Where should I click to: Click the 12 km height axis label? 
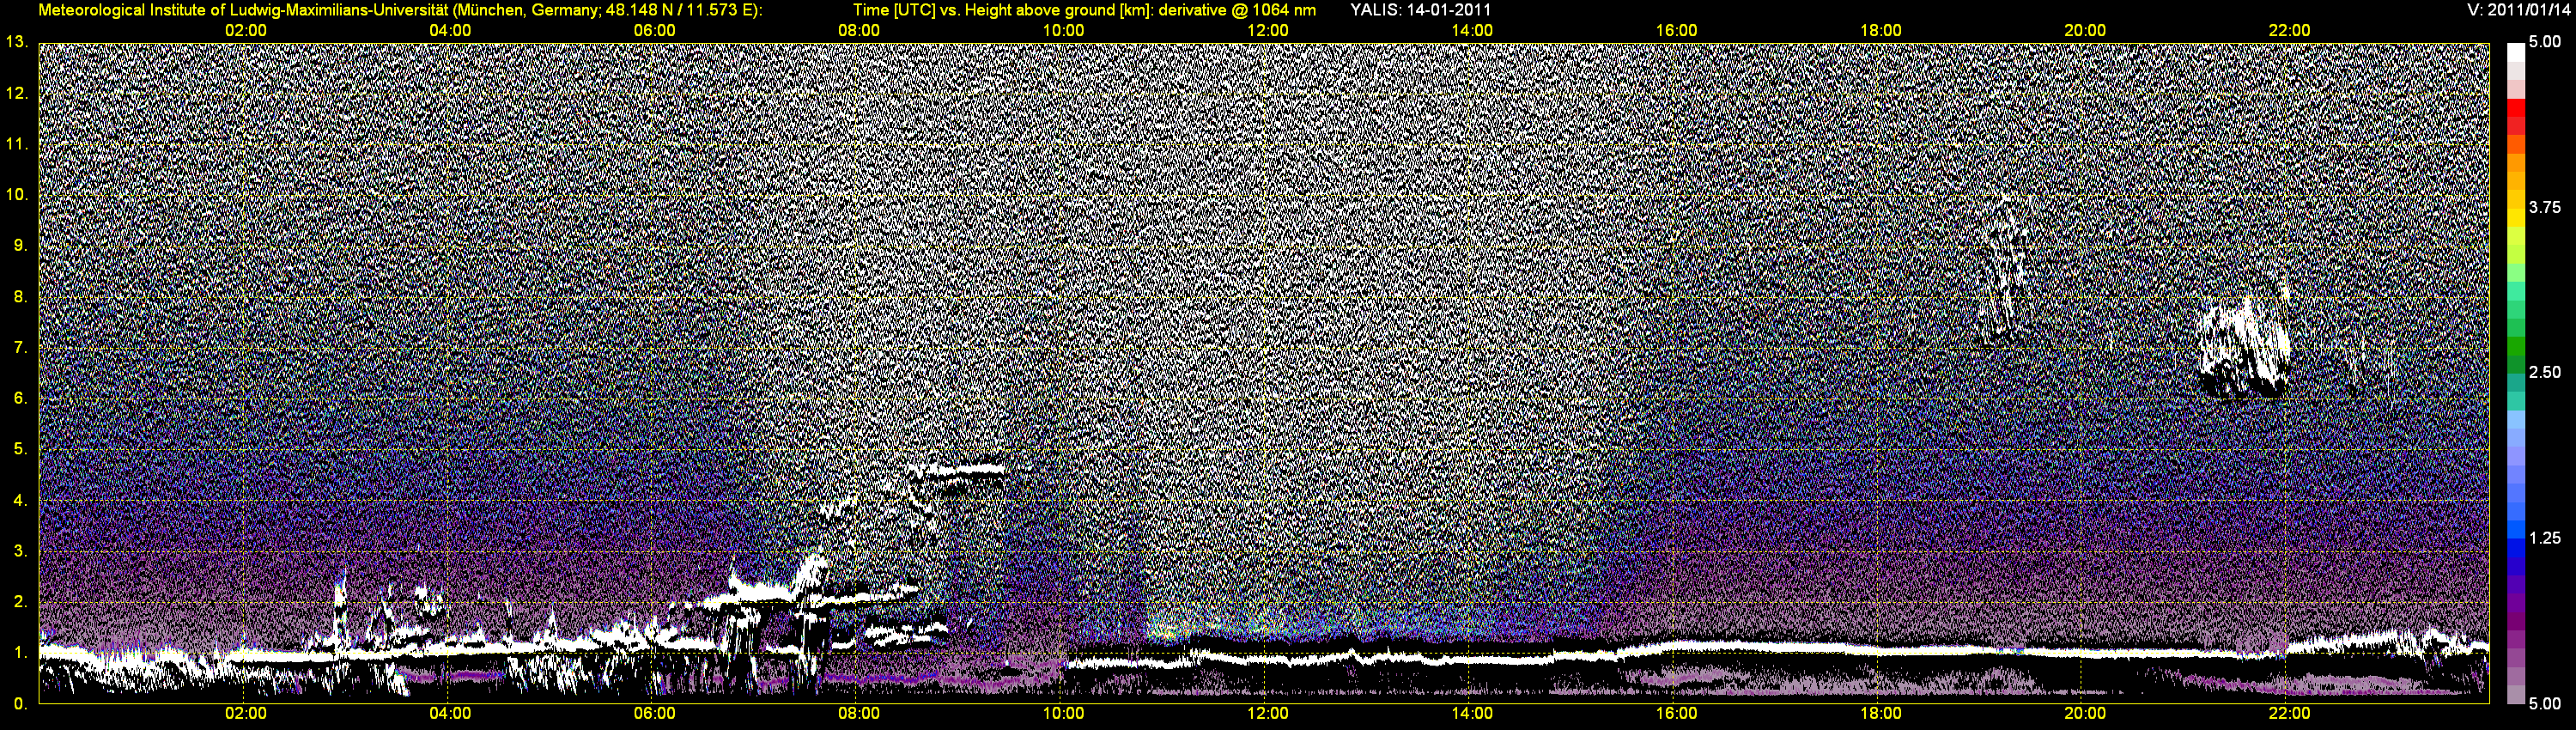(17, 93)
